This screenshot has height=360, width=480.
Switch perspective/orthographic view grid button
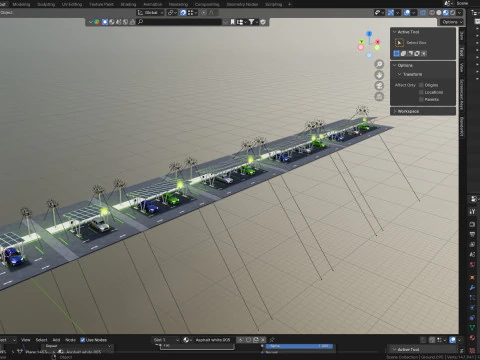(379, 97)
